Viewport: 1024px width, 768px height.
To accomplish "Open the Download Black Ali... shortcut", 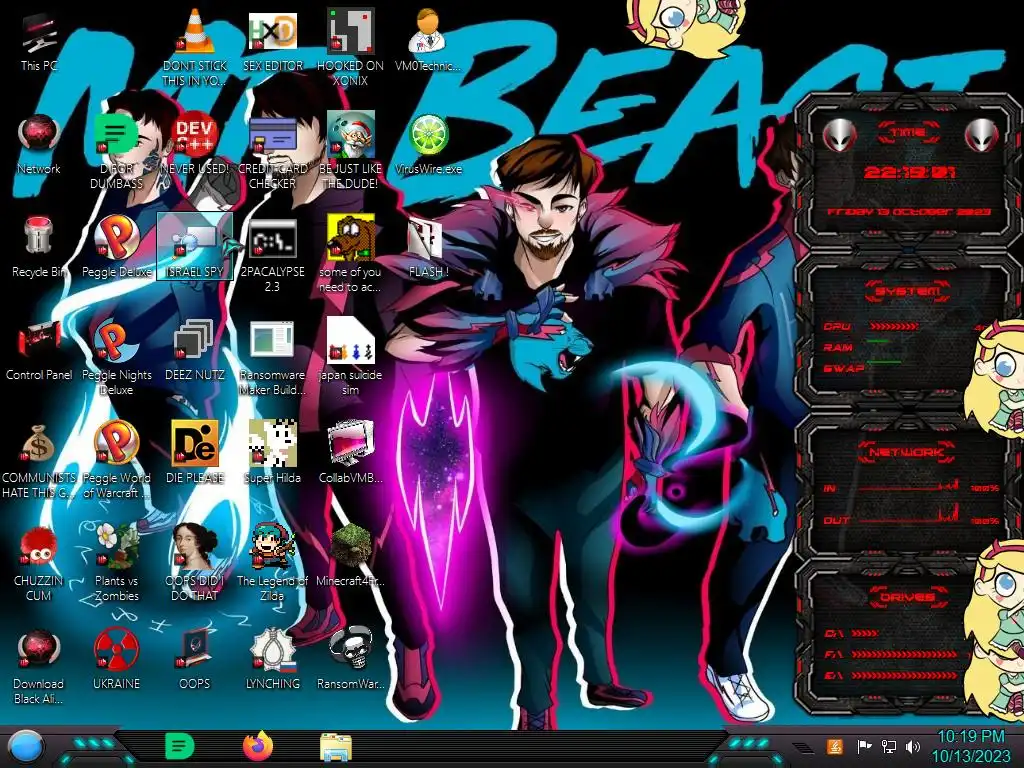I will coord(39,666).
